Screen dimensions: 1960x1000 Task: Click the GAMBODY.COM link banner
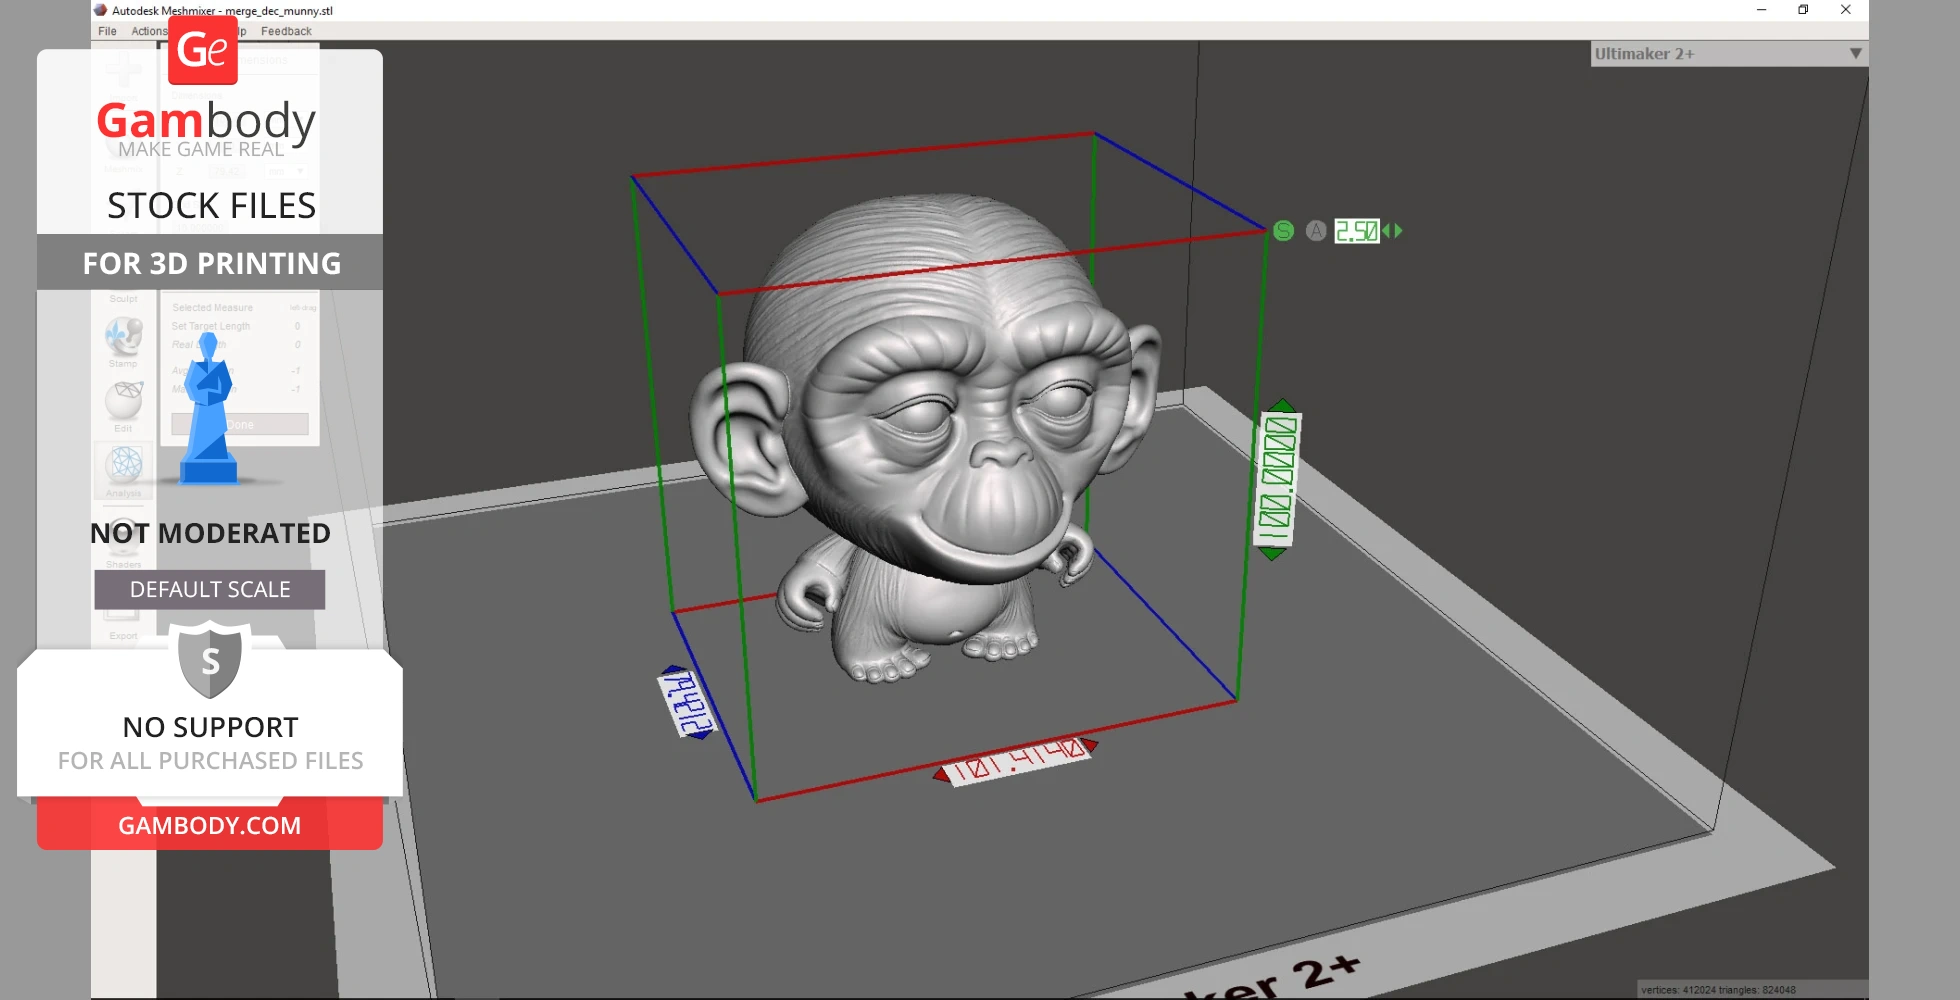pos(210,826)
